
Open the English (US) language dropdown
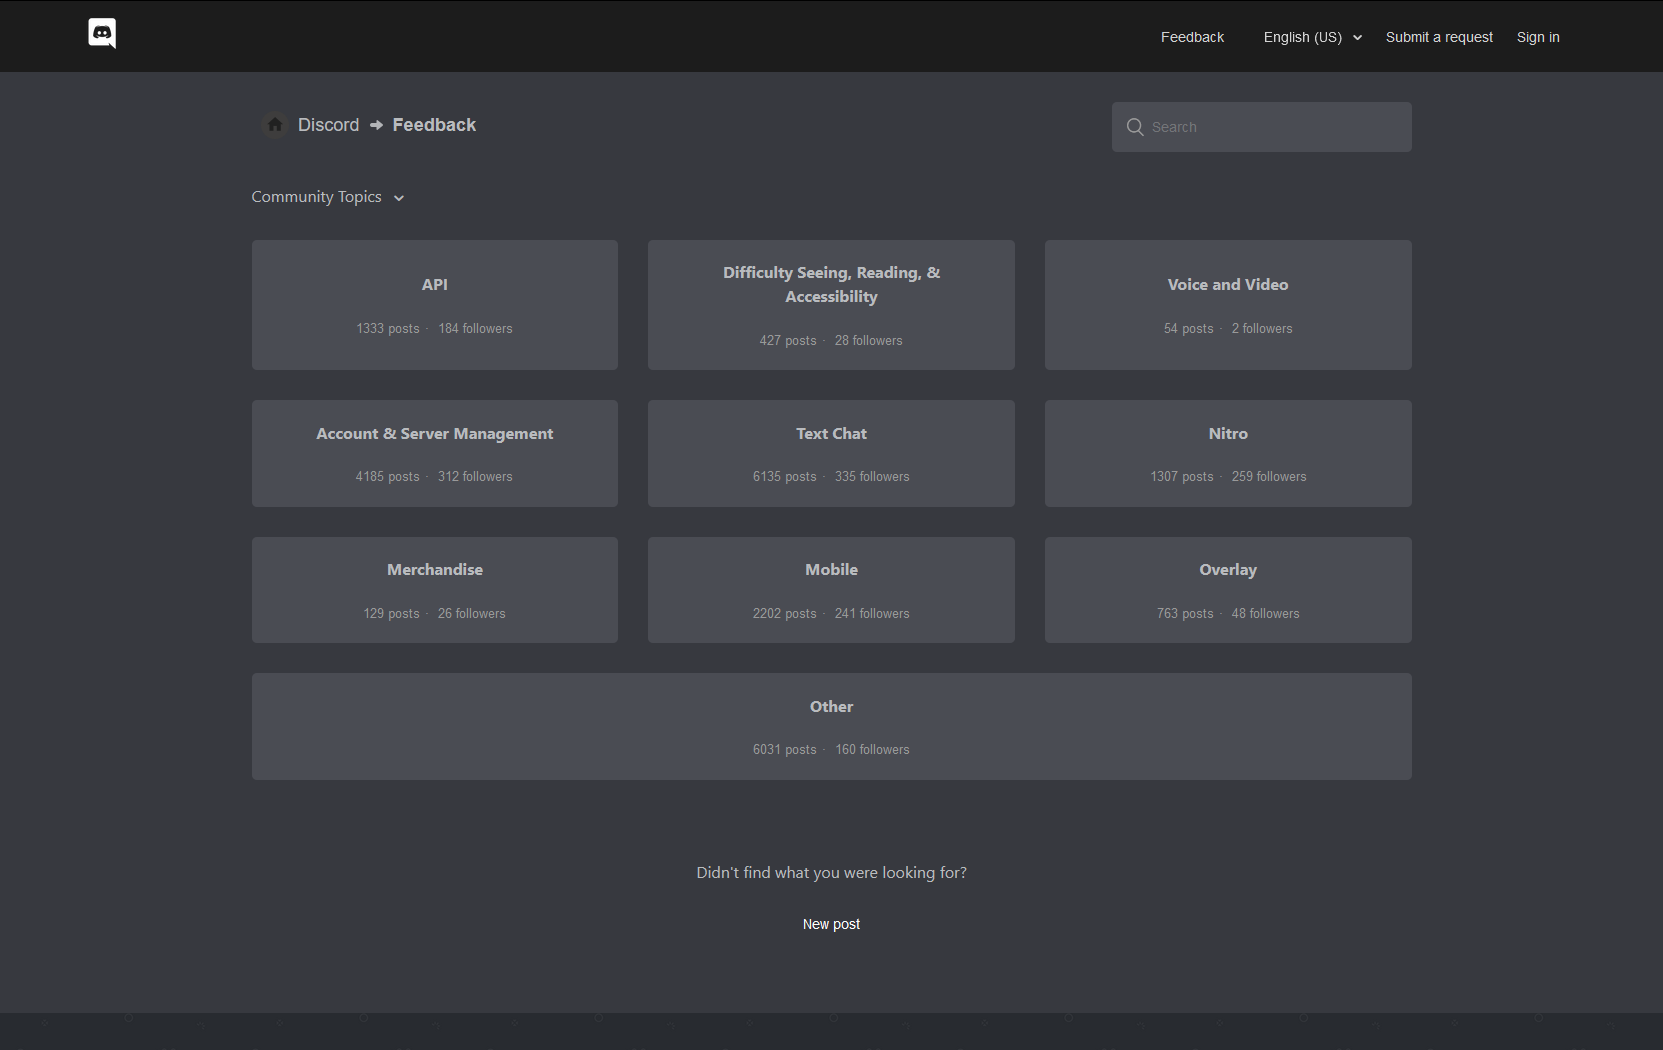click(1312, 37)
